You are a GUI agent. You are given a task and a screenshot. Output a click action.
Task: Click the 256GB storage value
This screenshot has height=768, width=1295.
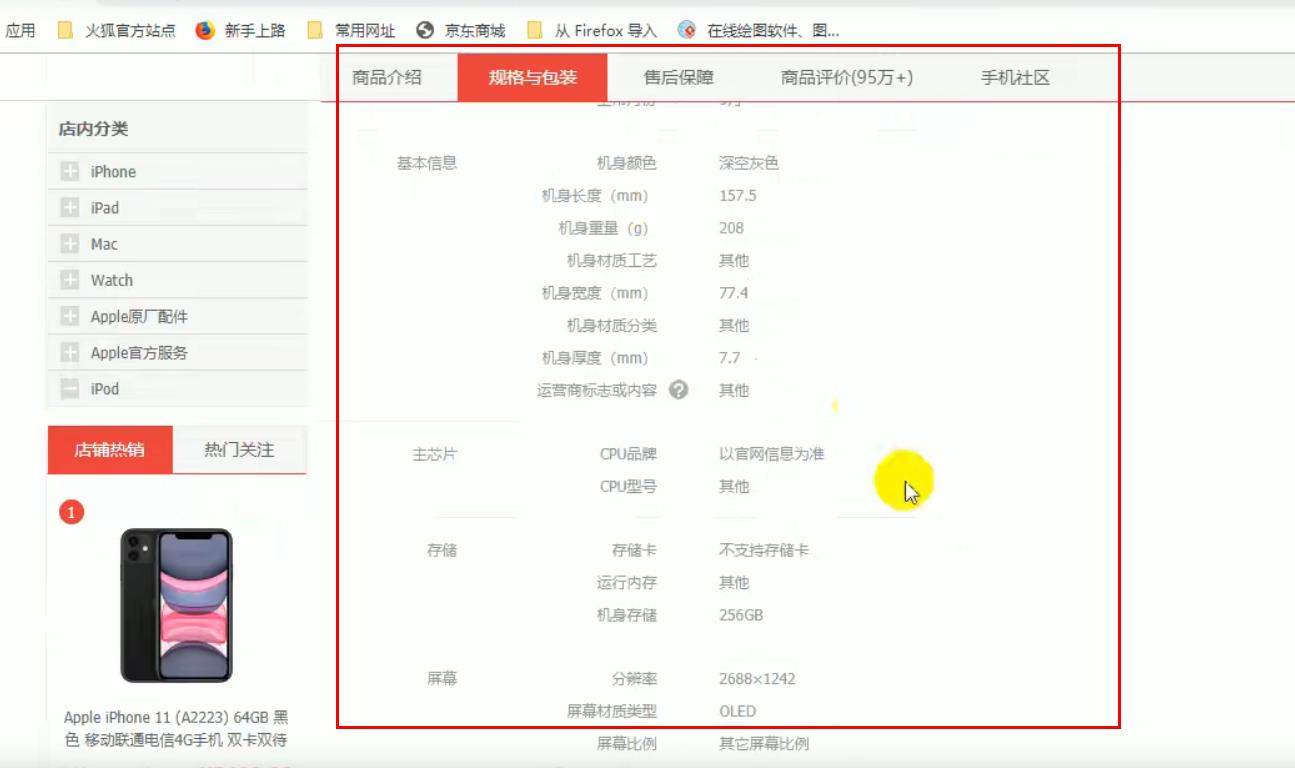point(741,615)
